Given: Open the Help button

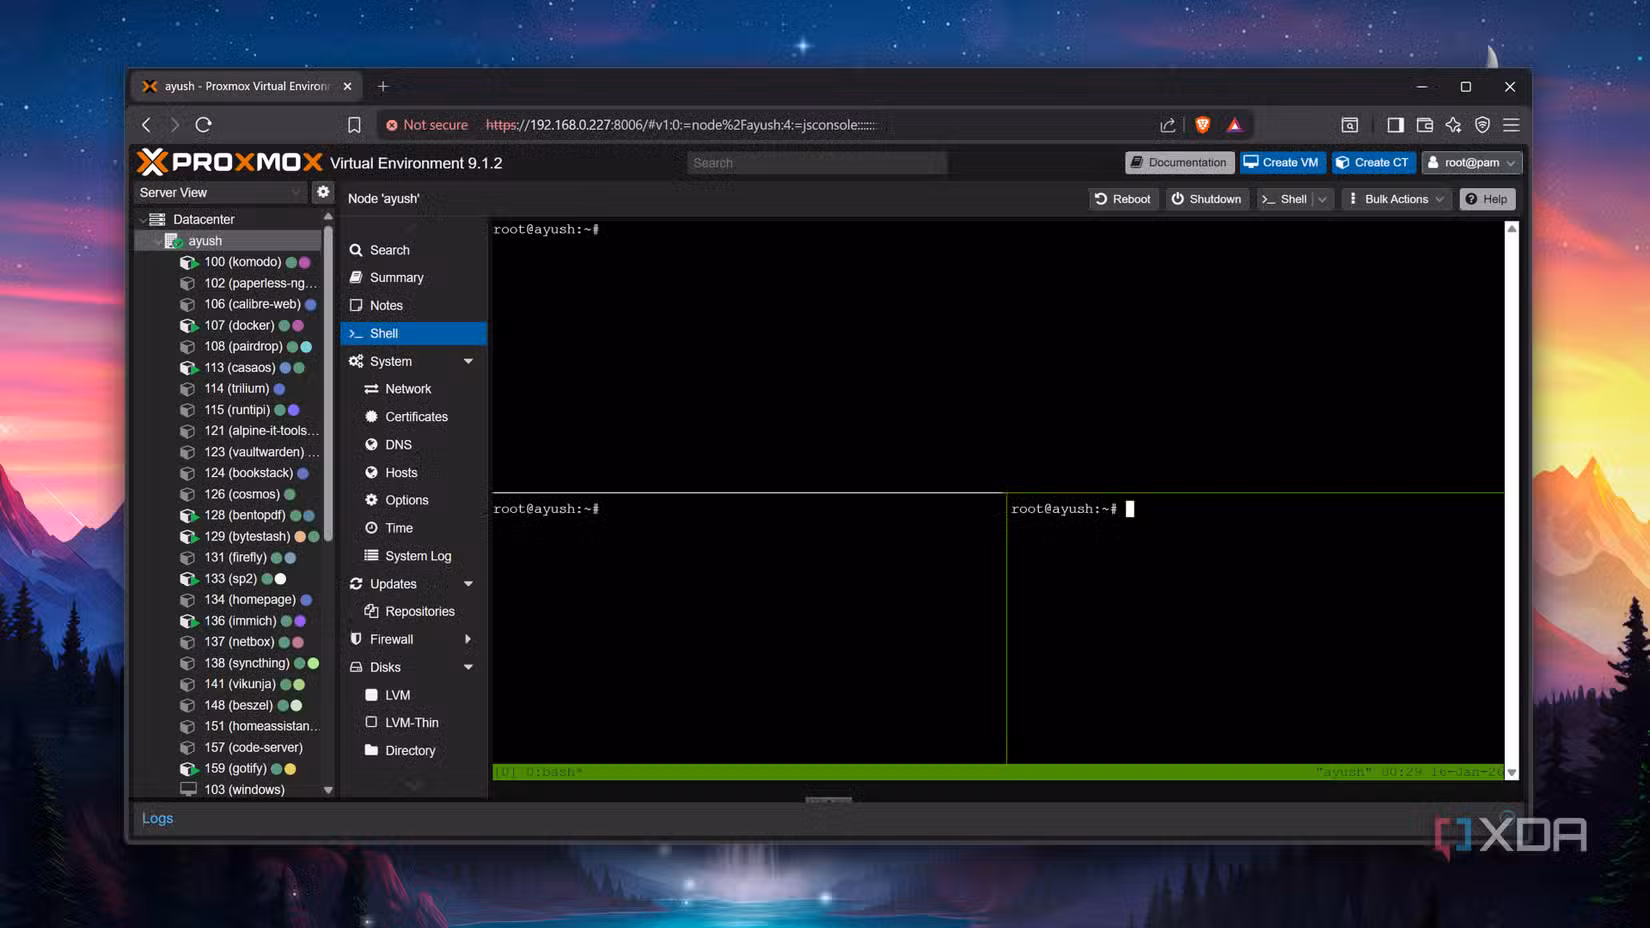Looking at the screenshot, I should (1487, 199).
